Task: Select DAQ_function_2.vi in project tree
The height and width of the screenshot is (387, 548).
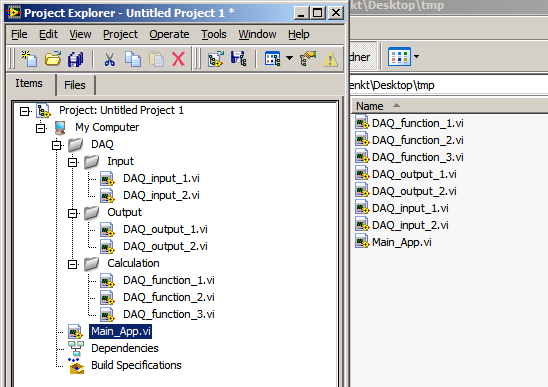Action: (x=169, y=298)
